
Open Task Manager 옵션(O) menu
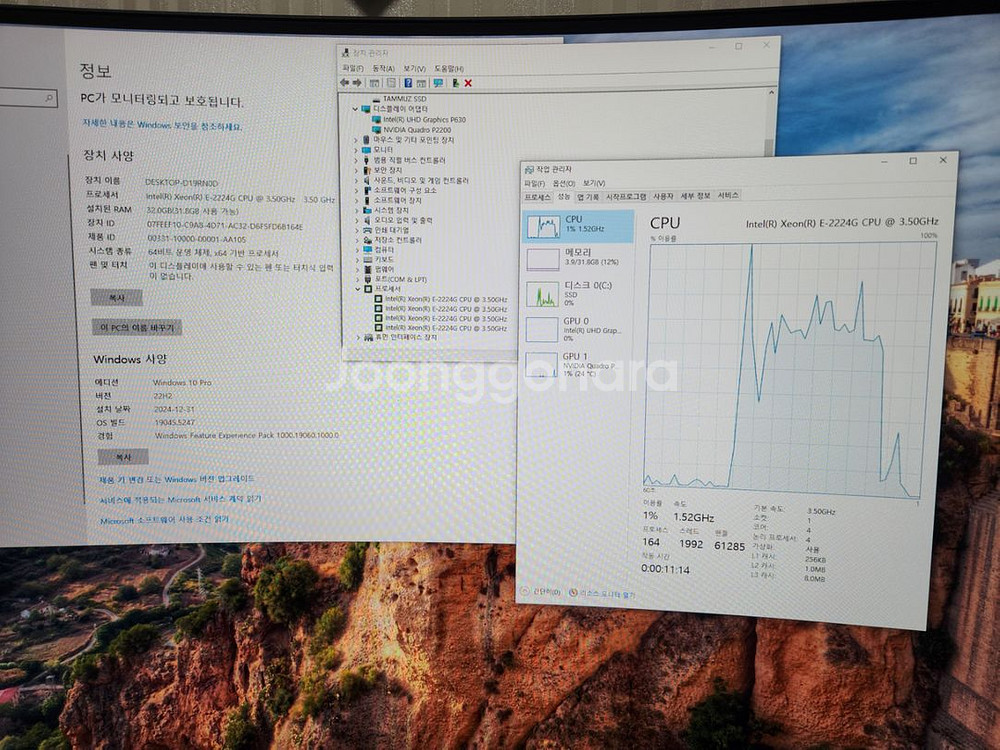coord(562,184)
